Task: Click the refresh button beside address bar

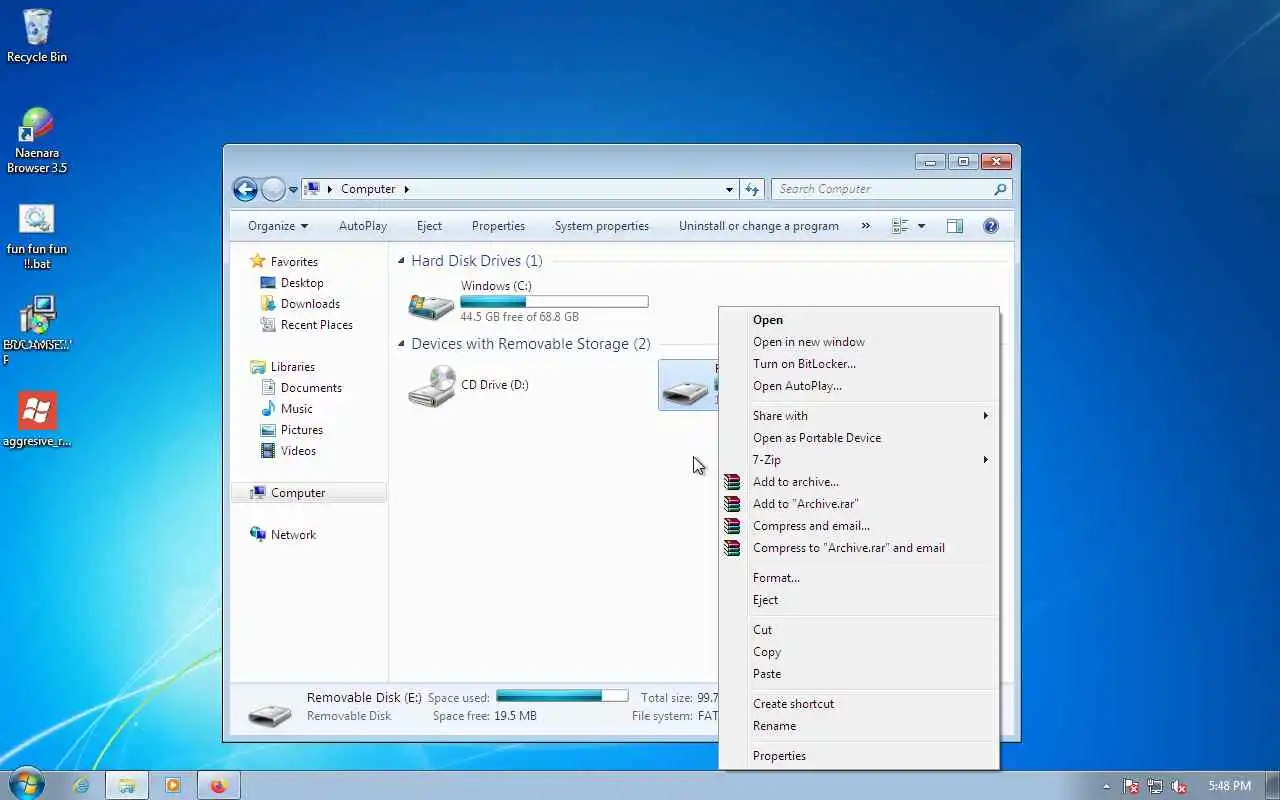Action: pos(753,189)
